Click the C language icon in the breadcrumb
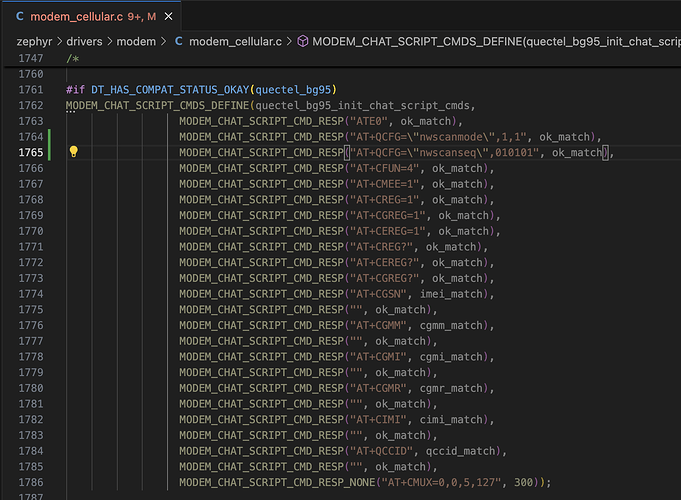 coord(179,41)
